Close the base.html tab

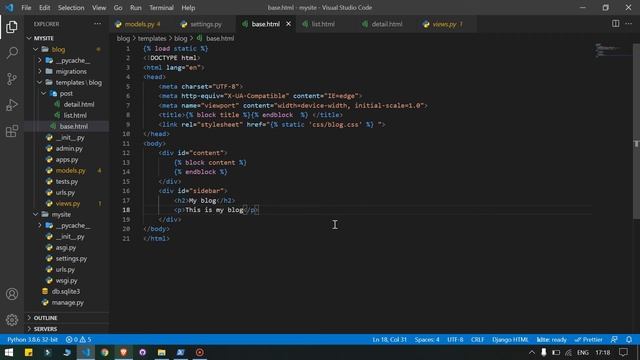288,24
